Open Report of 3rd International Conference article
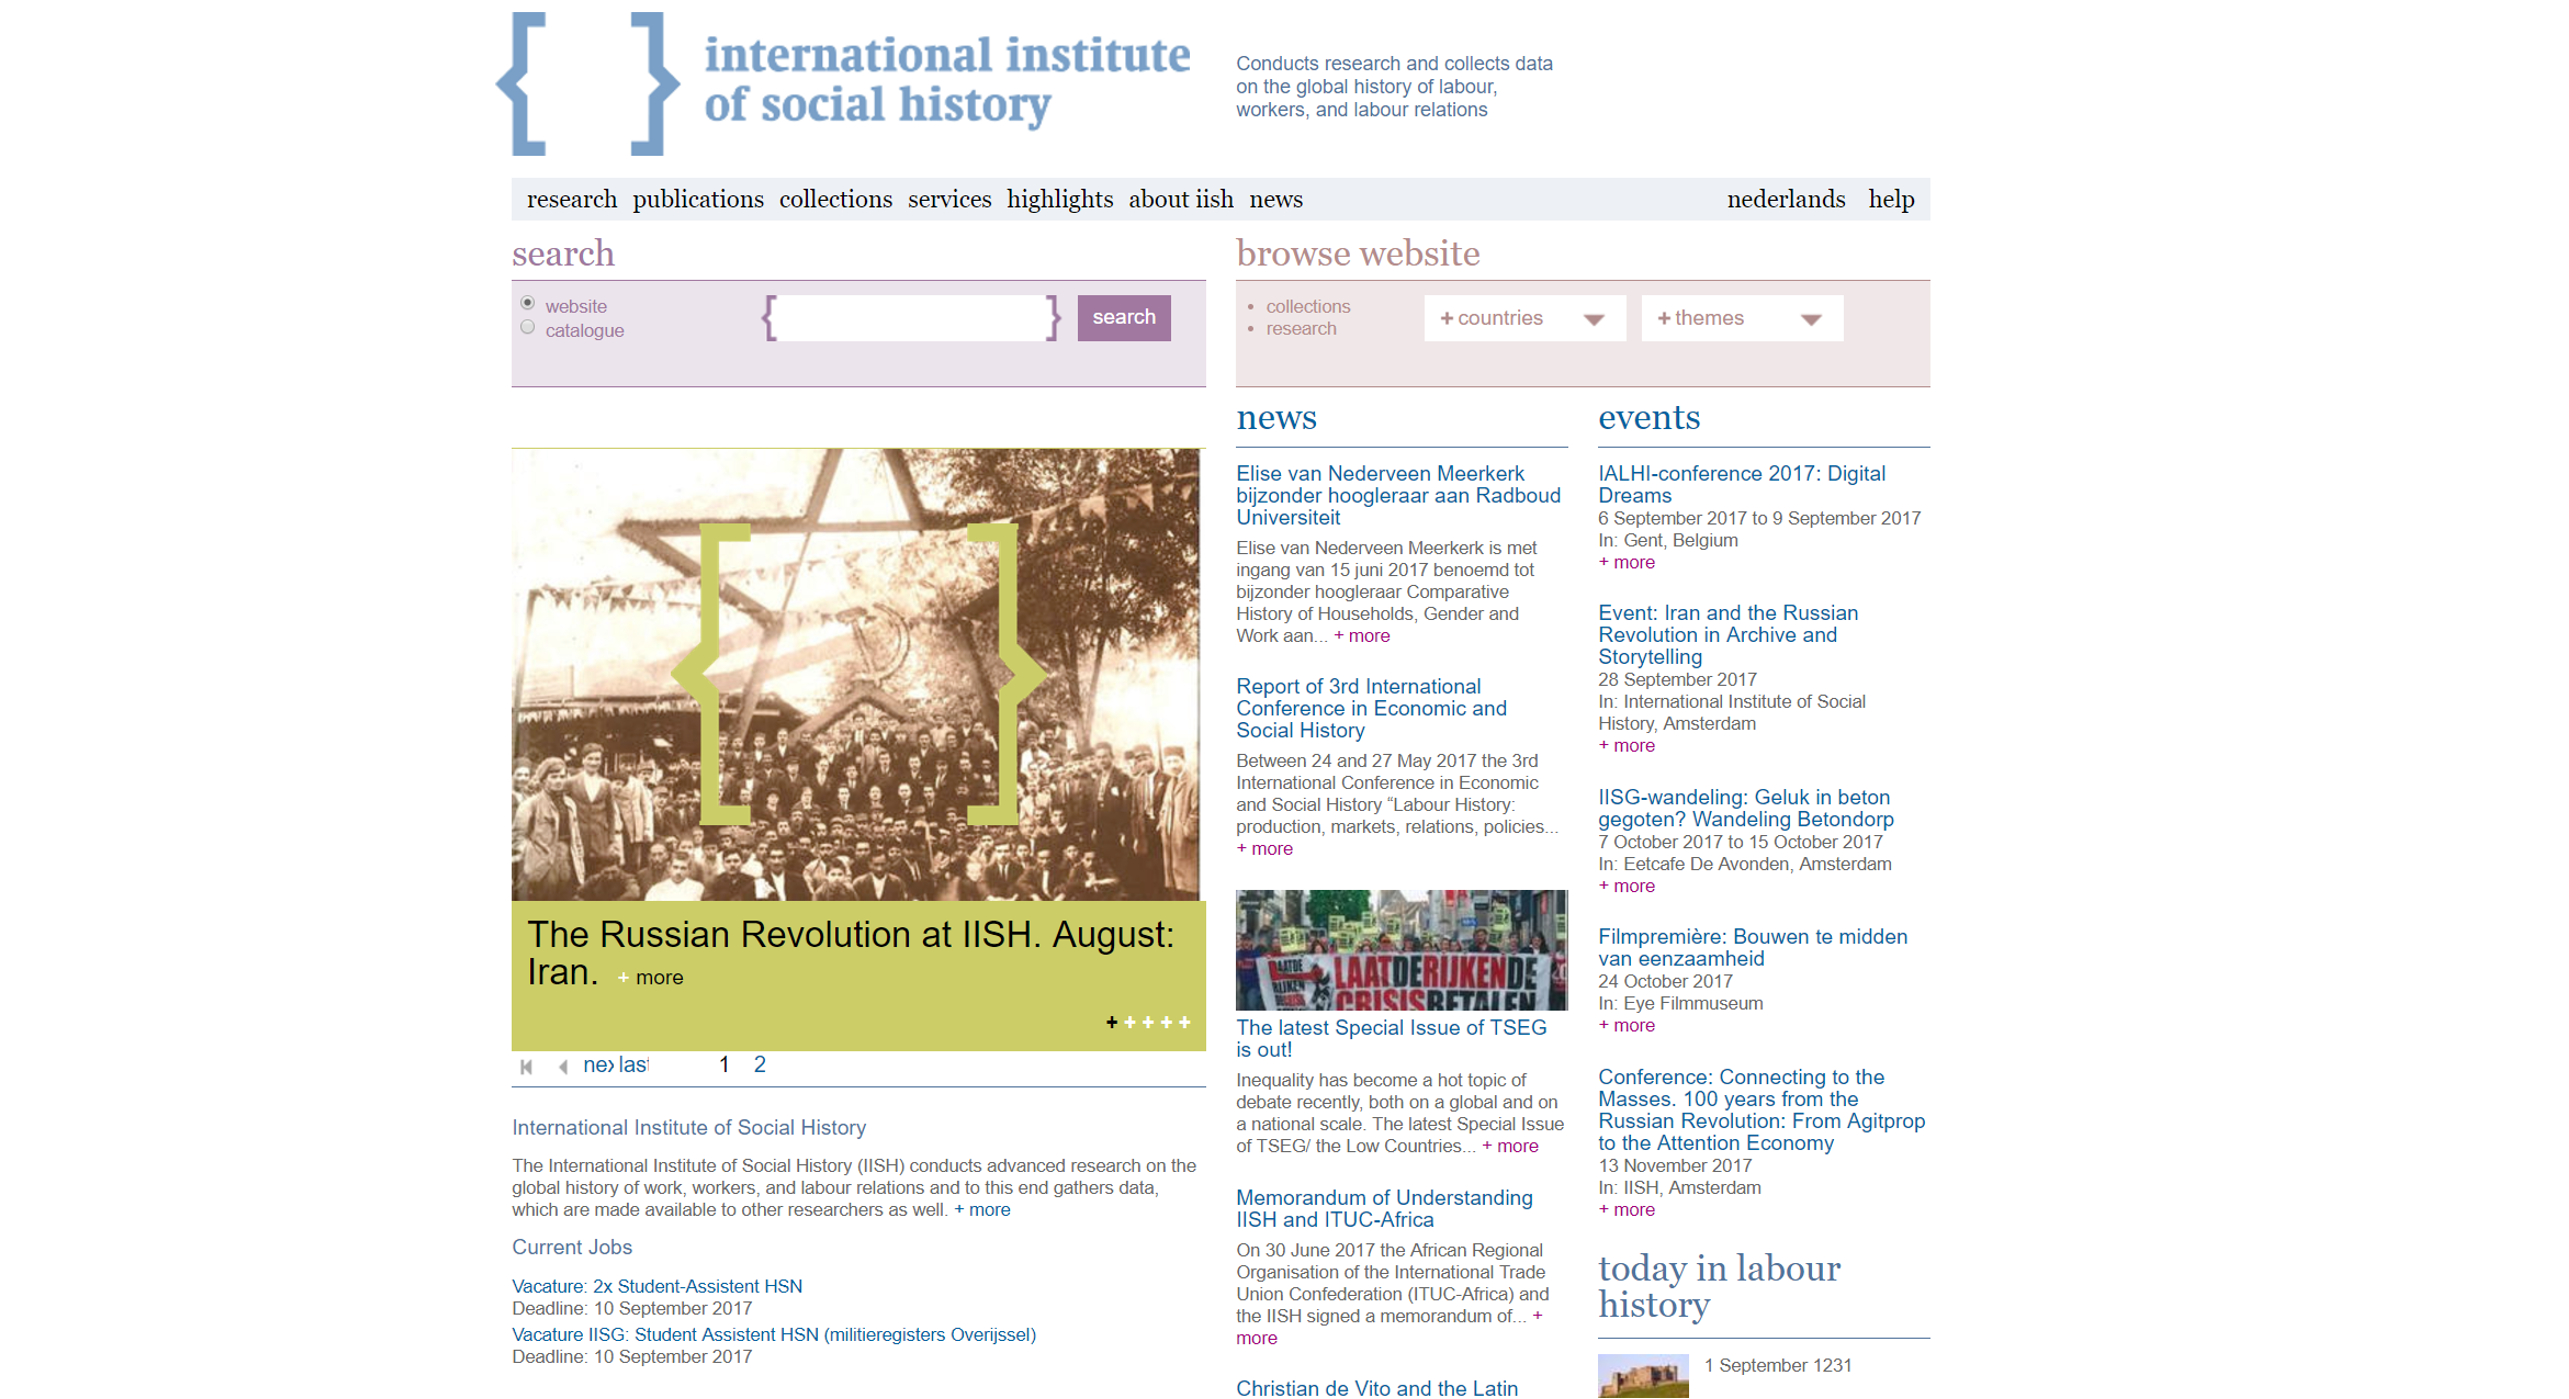This screenshot has width=2569, height=1399. (x=1371, y=708)
